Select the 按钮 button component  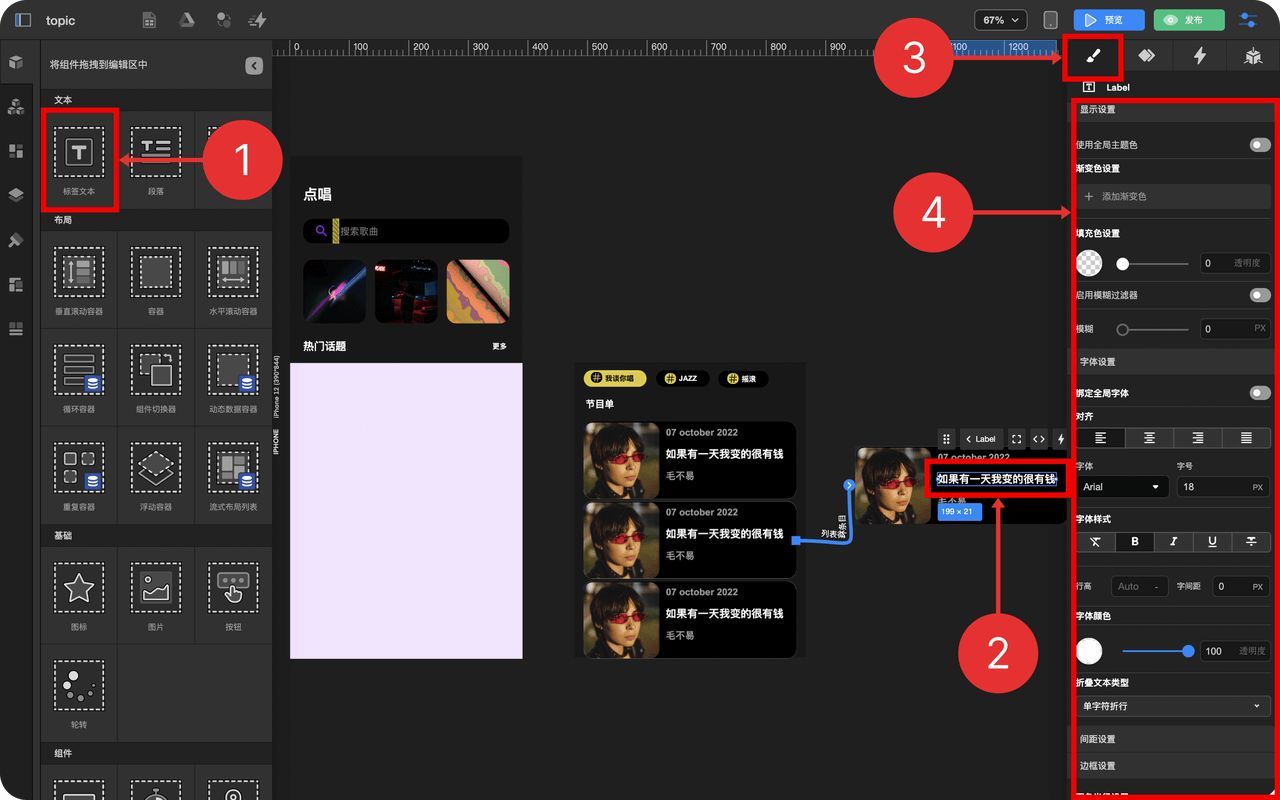(x=233, y=595)
